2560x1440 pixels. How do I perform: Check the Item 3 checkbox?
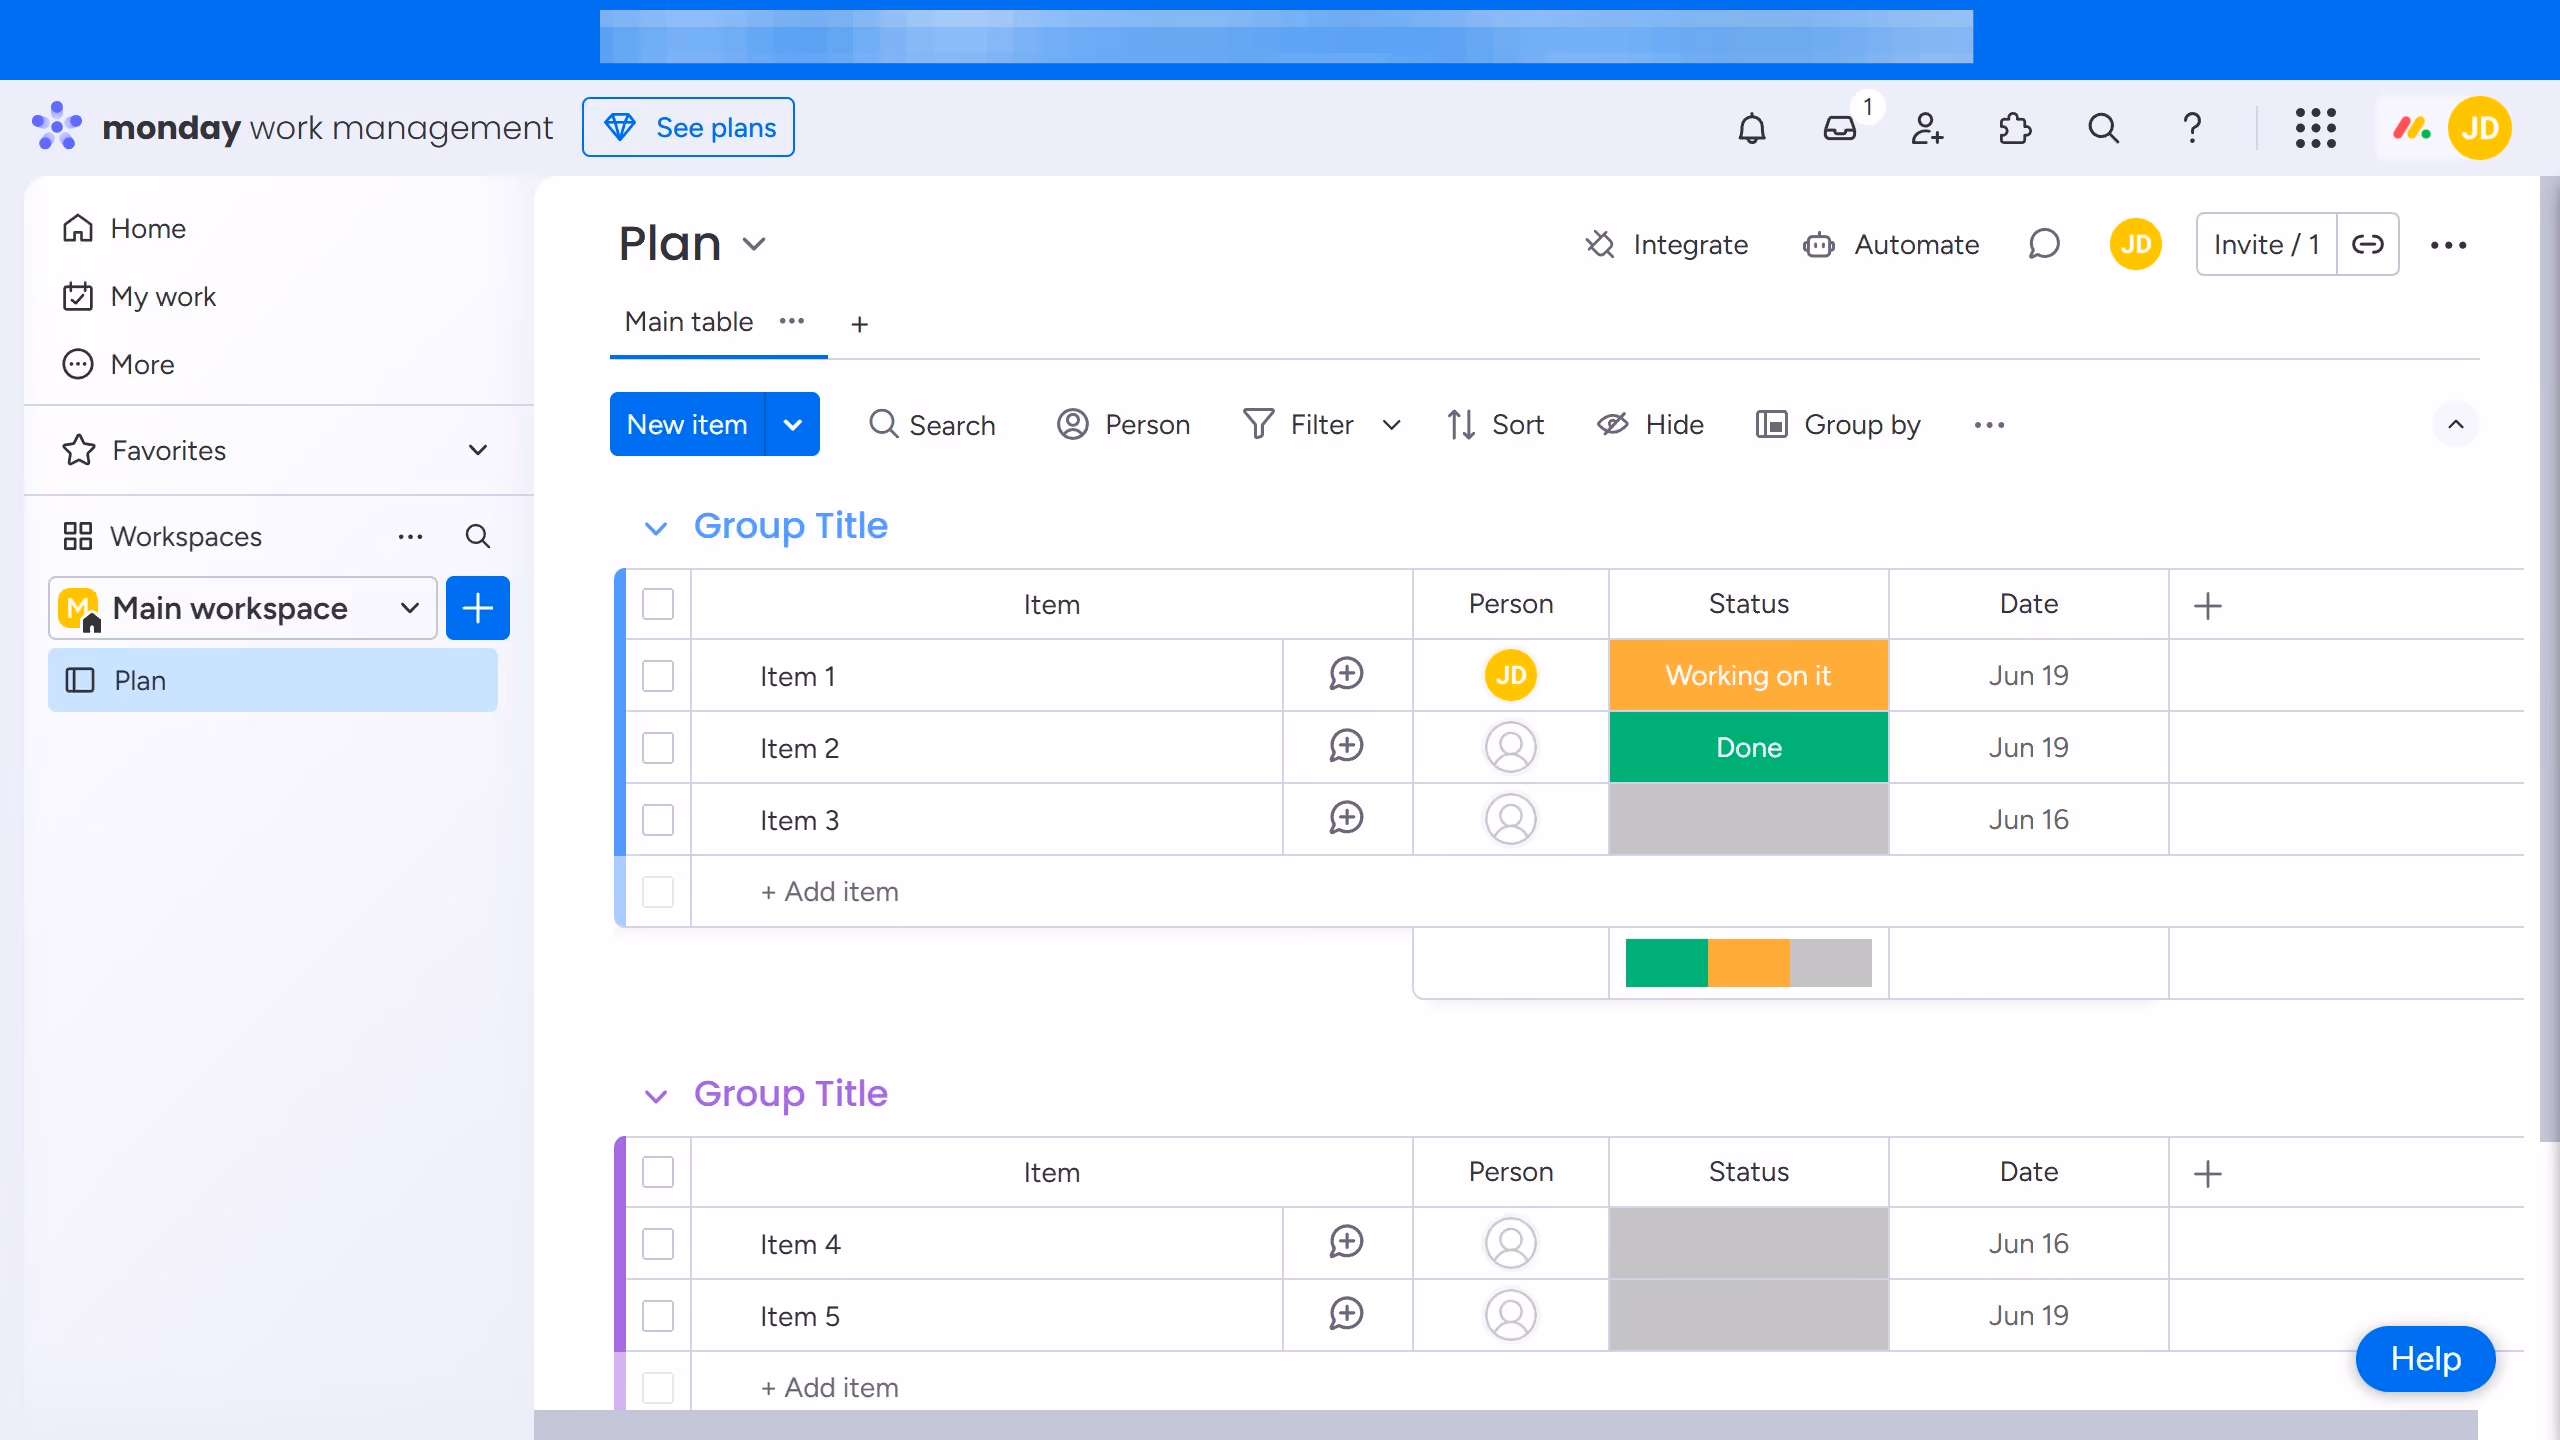point(658,820)
